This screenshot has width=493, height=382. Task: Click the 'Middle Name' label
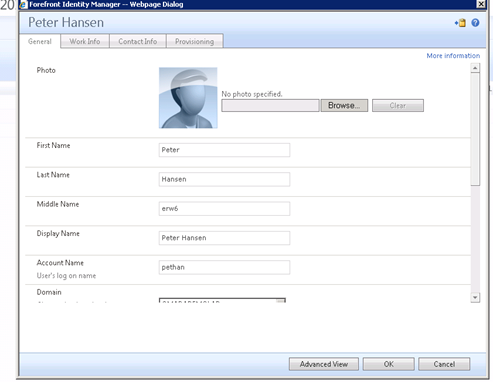point(58,204)
